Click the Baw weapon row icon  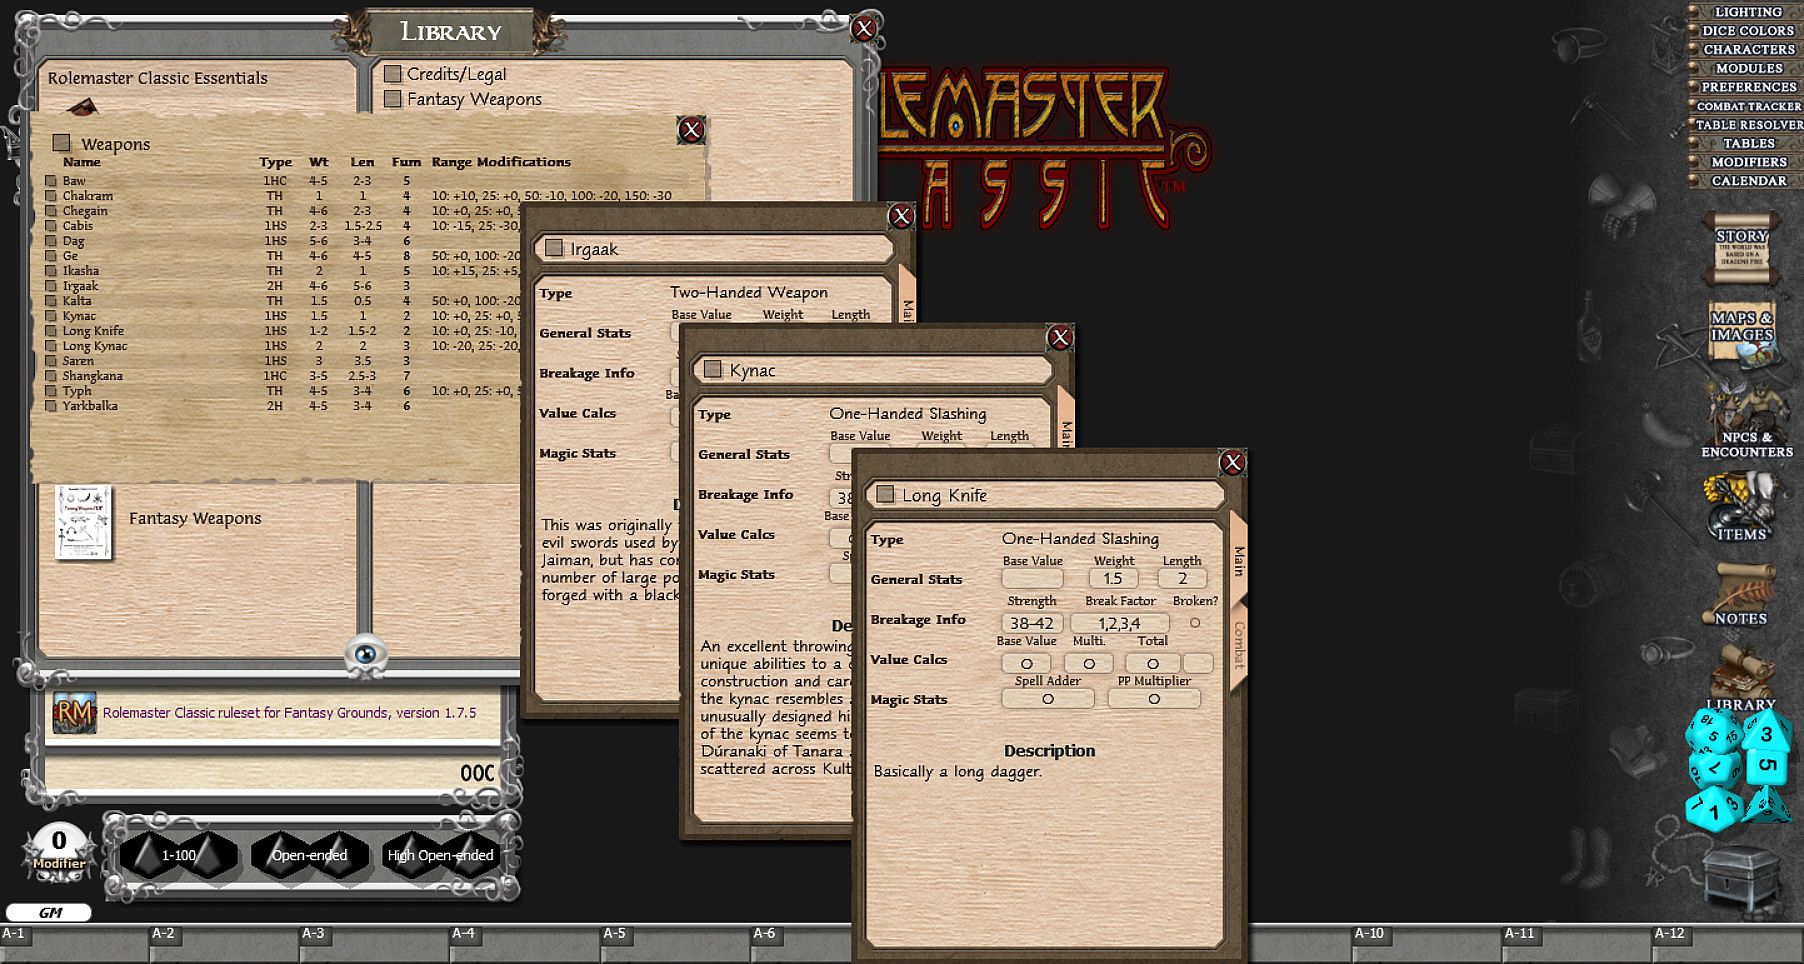click(51, 181)
